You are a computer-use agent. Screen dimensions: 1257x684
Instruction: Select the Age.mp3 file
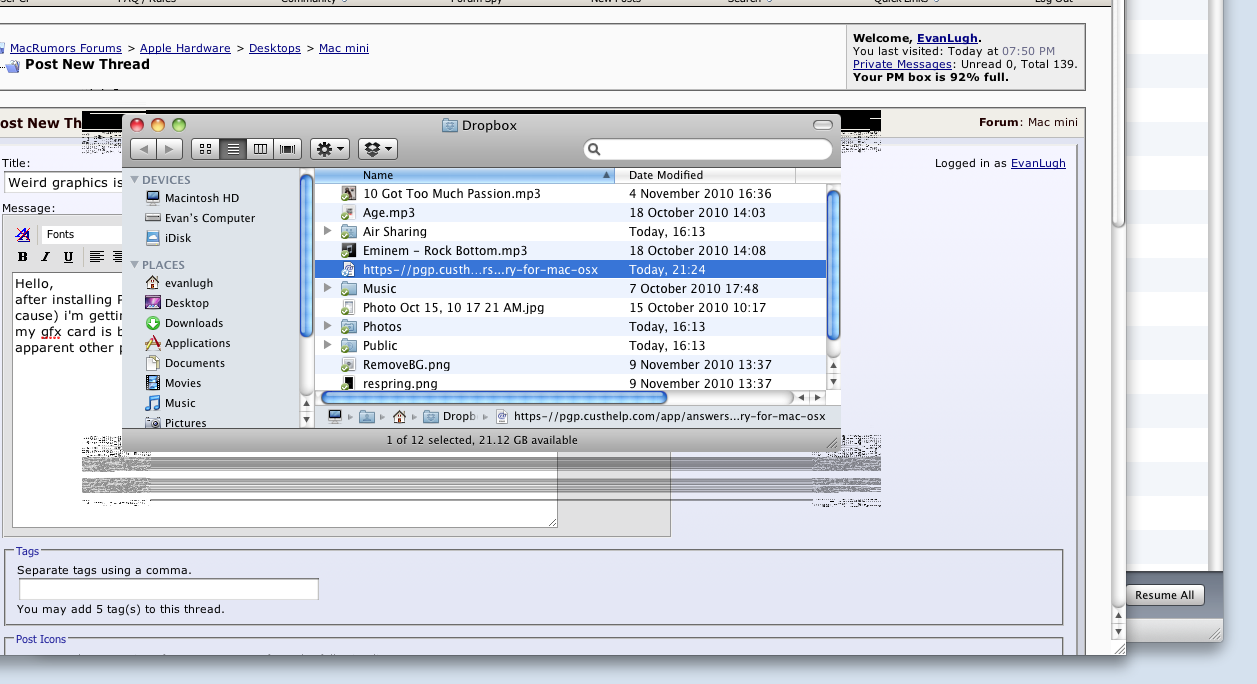click(570, 213)
